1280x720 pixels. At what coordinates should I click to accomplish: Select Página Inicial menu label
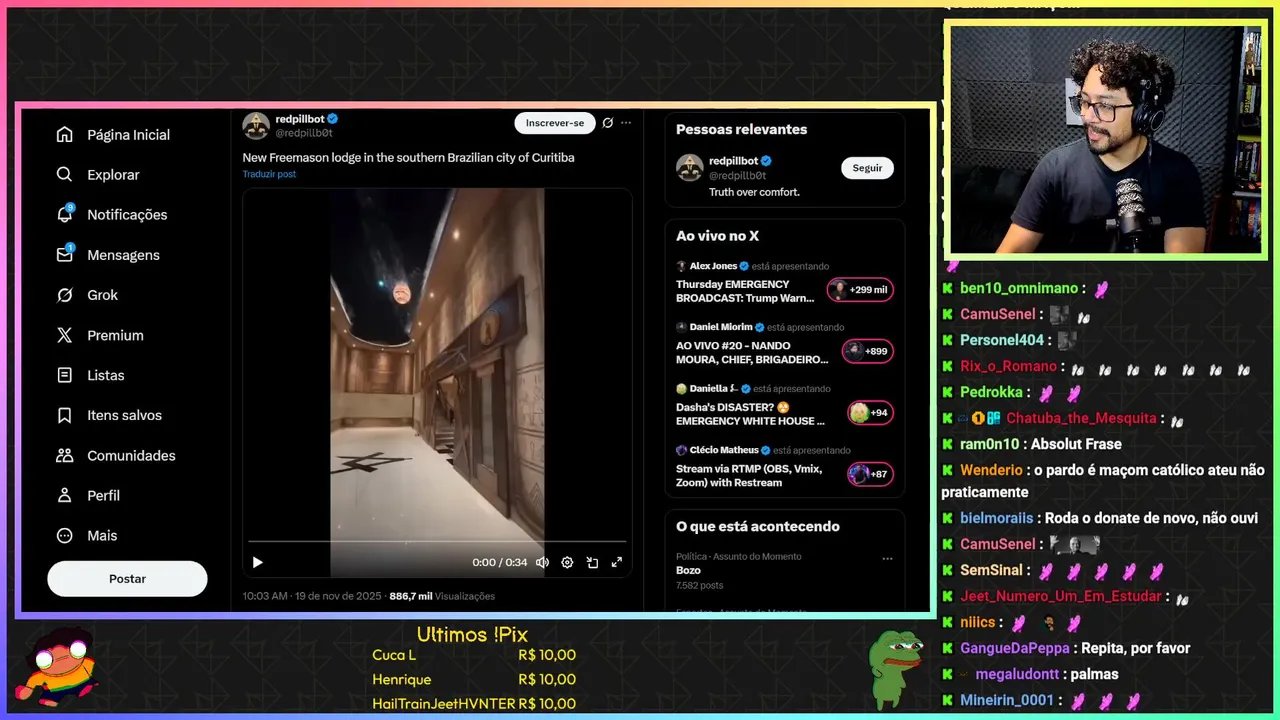128,135
